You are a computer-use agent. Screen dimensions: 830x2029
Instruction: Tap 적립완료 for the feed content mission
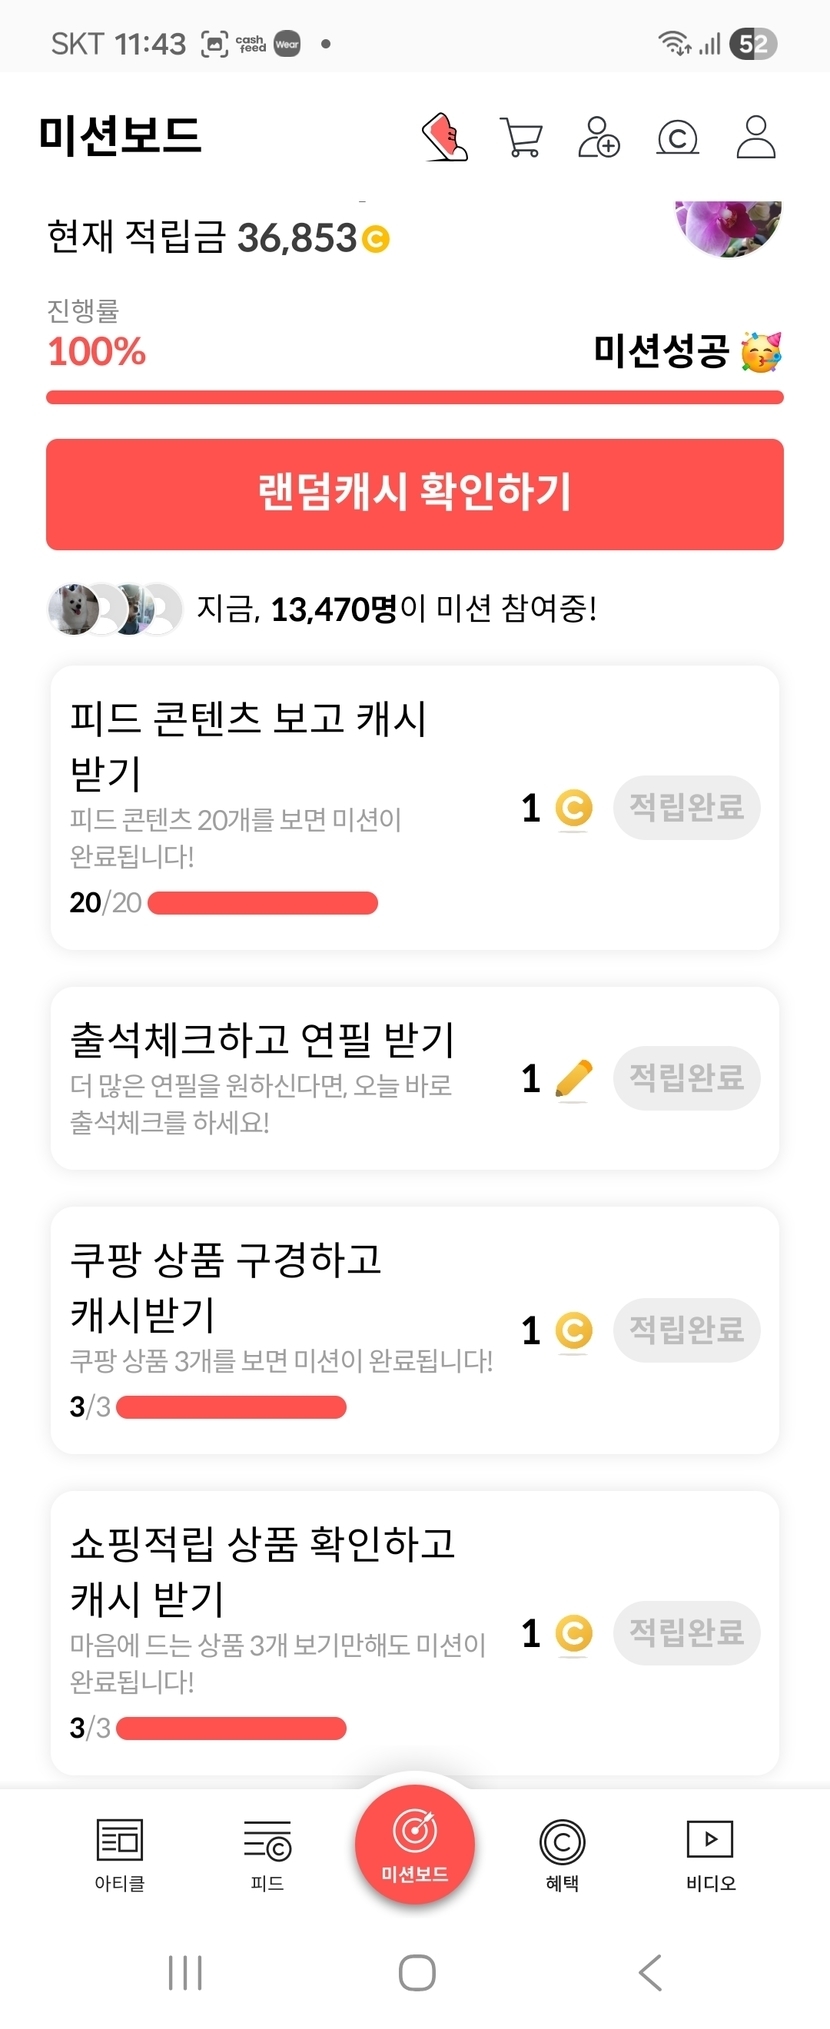[686, 807]
